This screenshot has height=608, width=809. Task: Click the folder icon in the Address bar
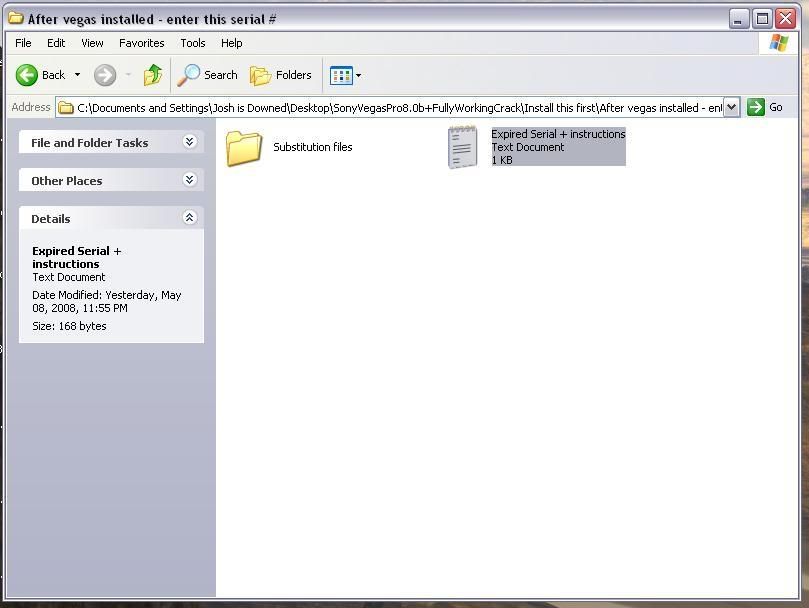click(x=66, y=108)
